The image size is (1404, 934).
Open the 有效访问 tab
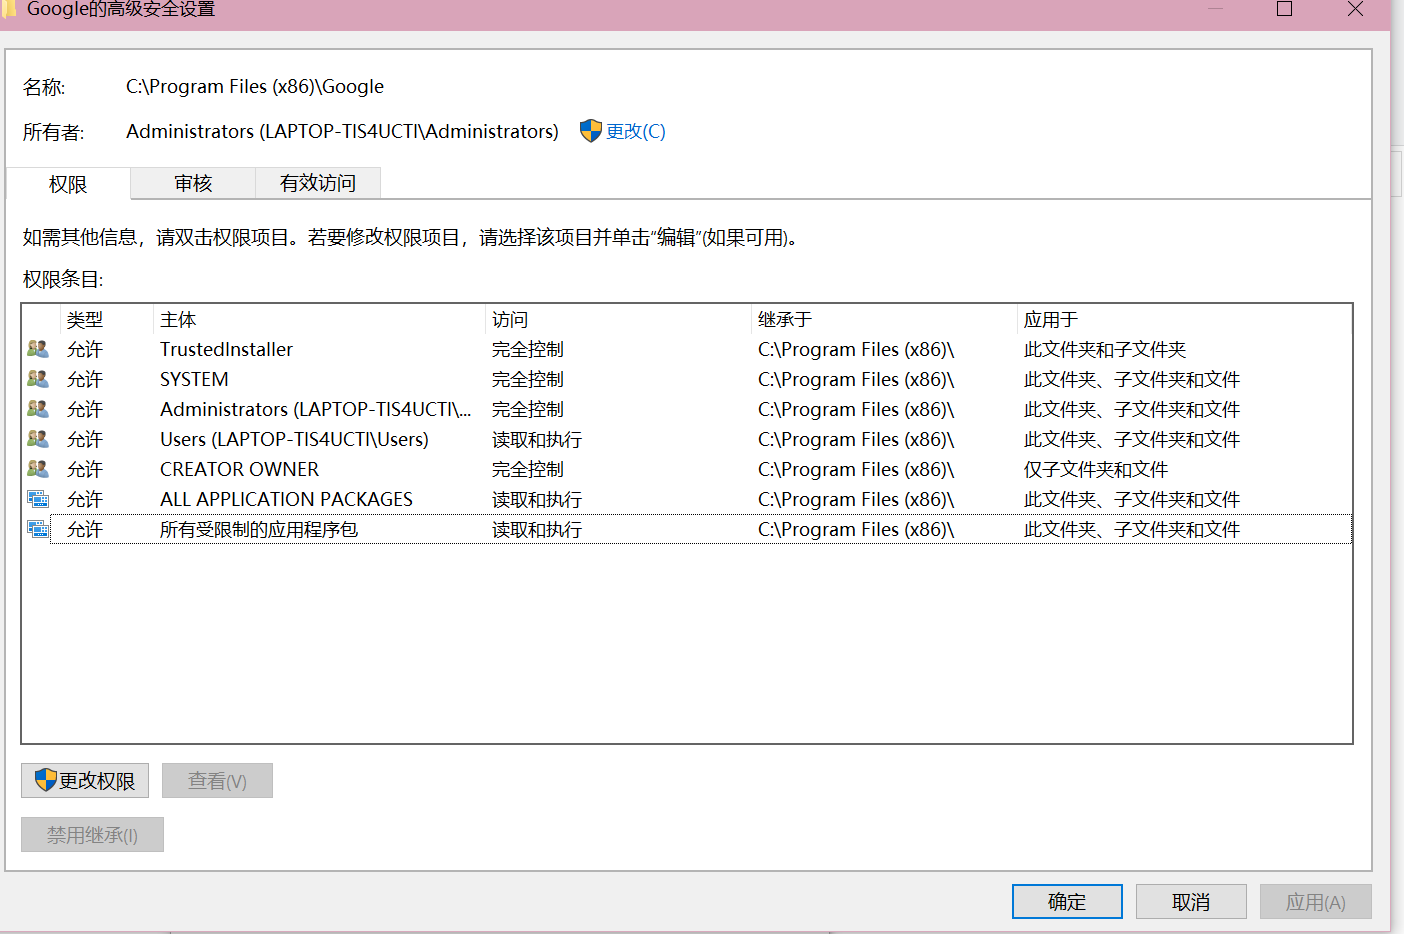318,183
